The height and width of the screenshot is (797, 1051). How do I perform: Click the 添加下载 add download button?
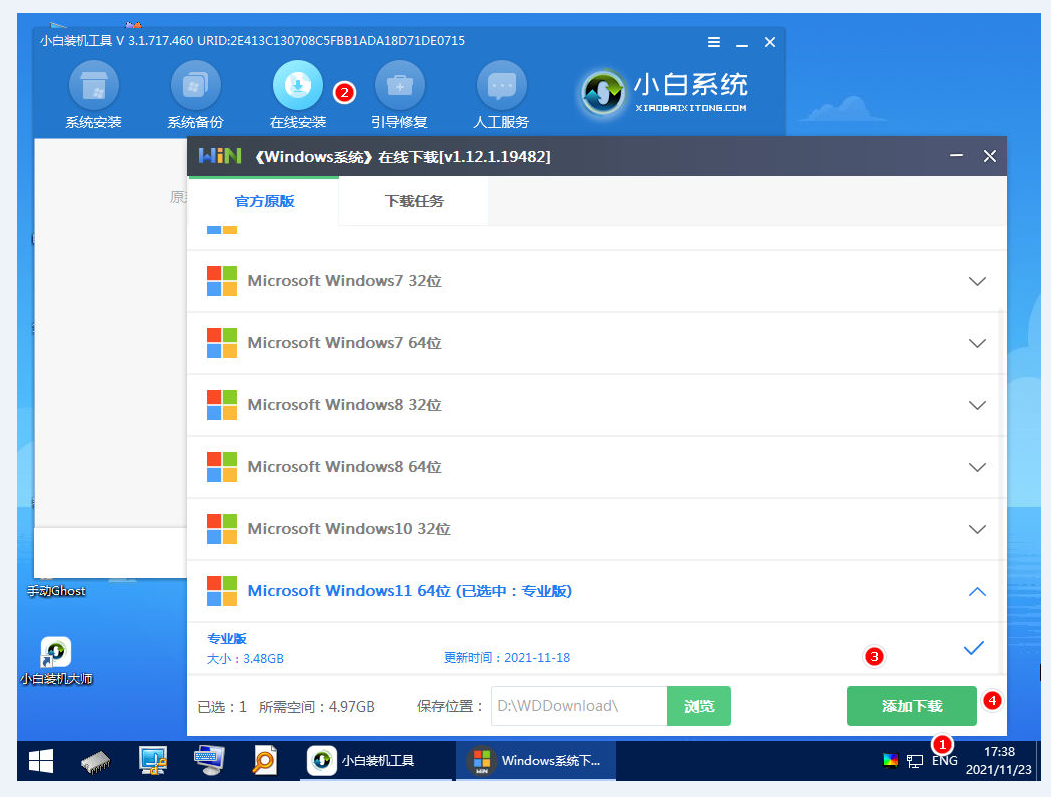tap(912, 706)
